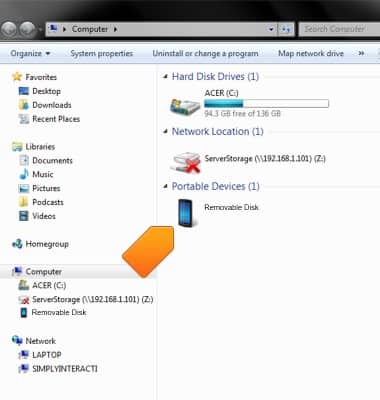Click the Hard Disk Drives (1) heading
The width and height of the screenshot is (380, 400).
[x=215, y=77]
